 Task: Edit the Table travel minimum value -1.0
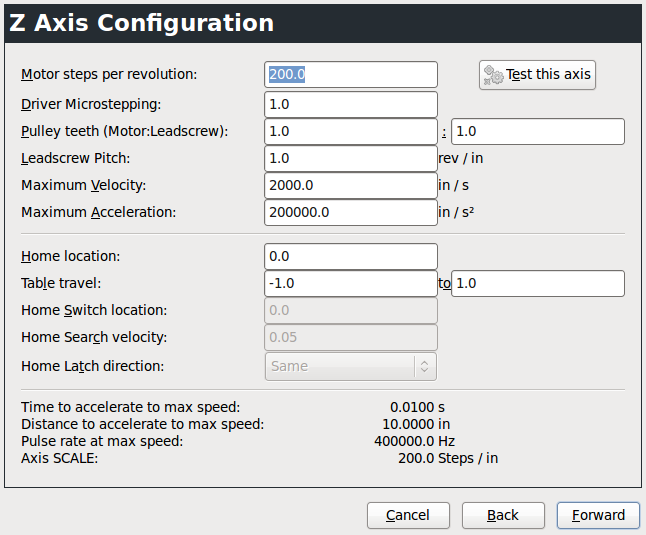[x=351, y=283]
